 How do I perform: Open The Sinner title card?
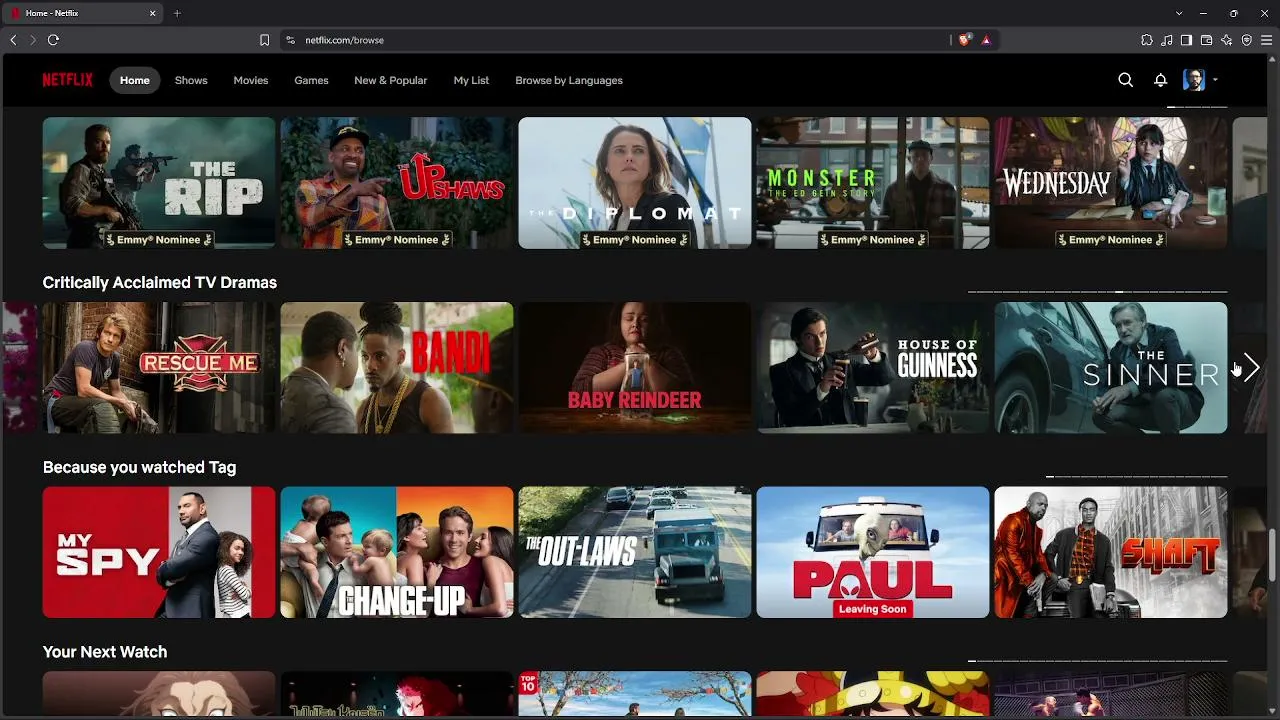tap(1111, 368)
